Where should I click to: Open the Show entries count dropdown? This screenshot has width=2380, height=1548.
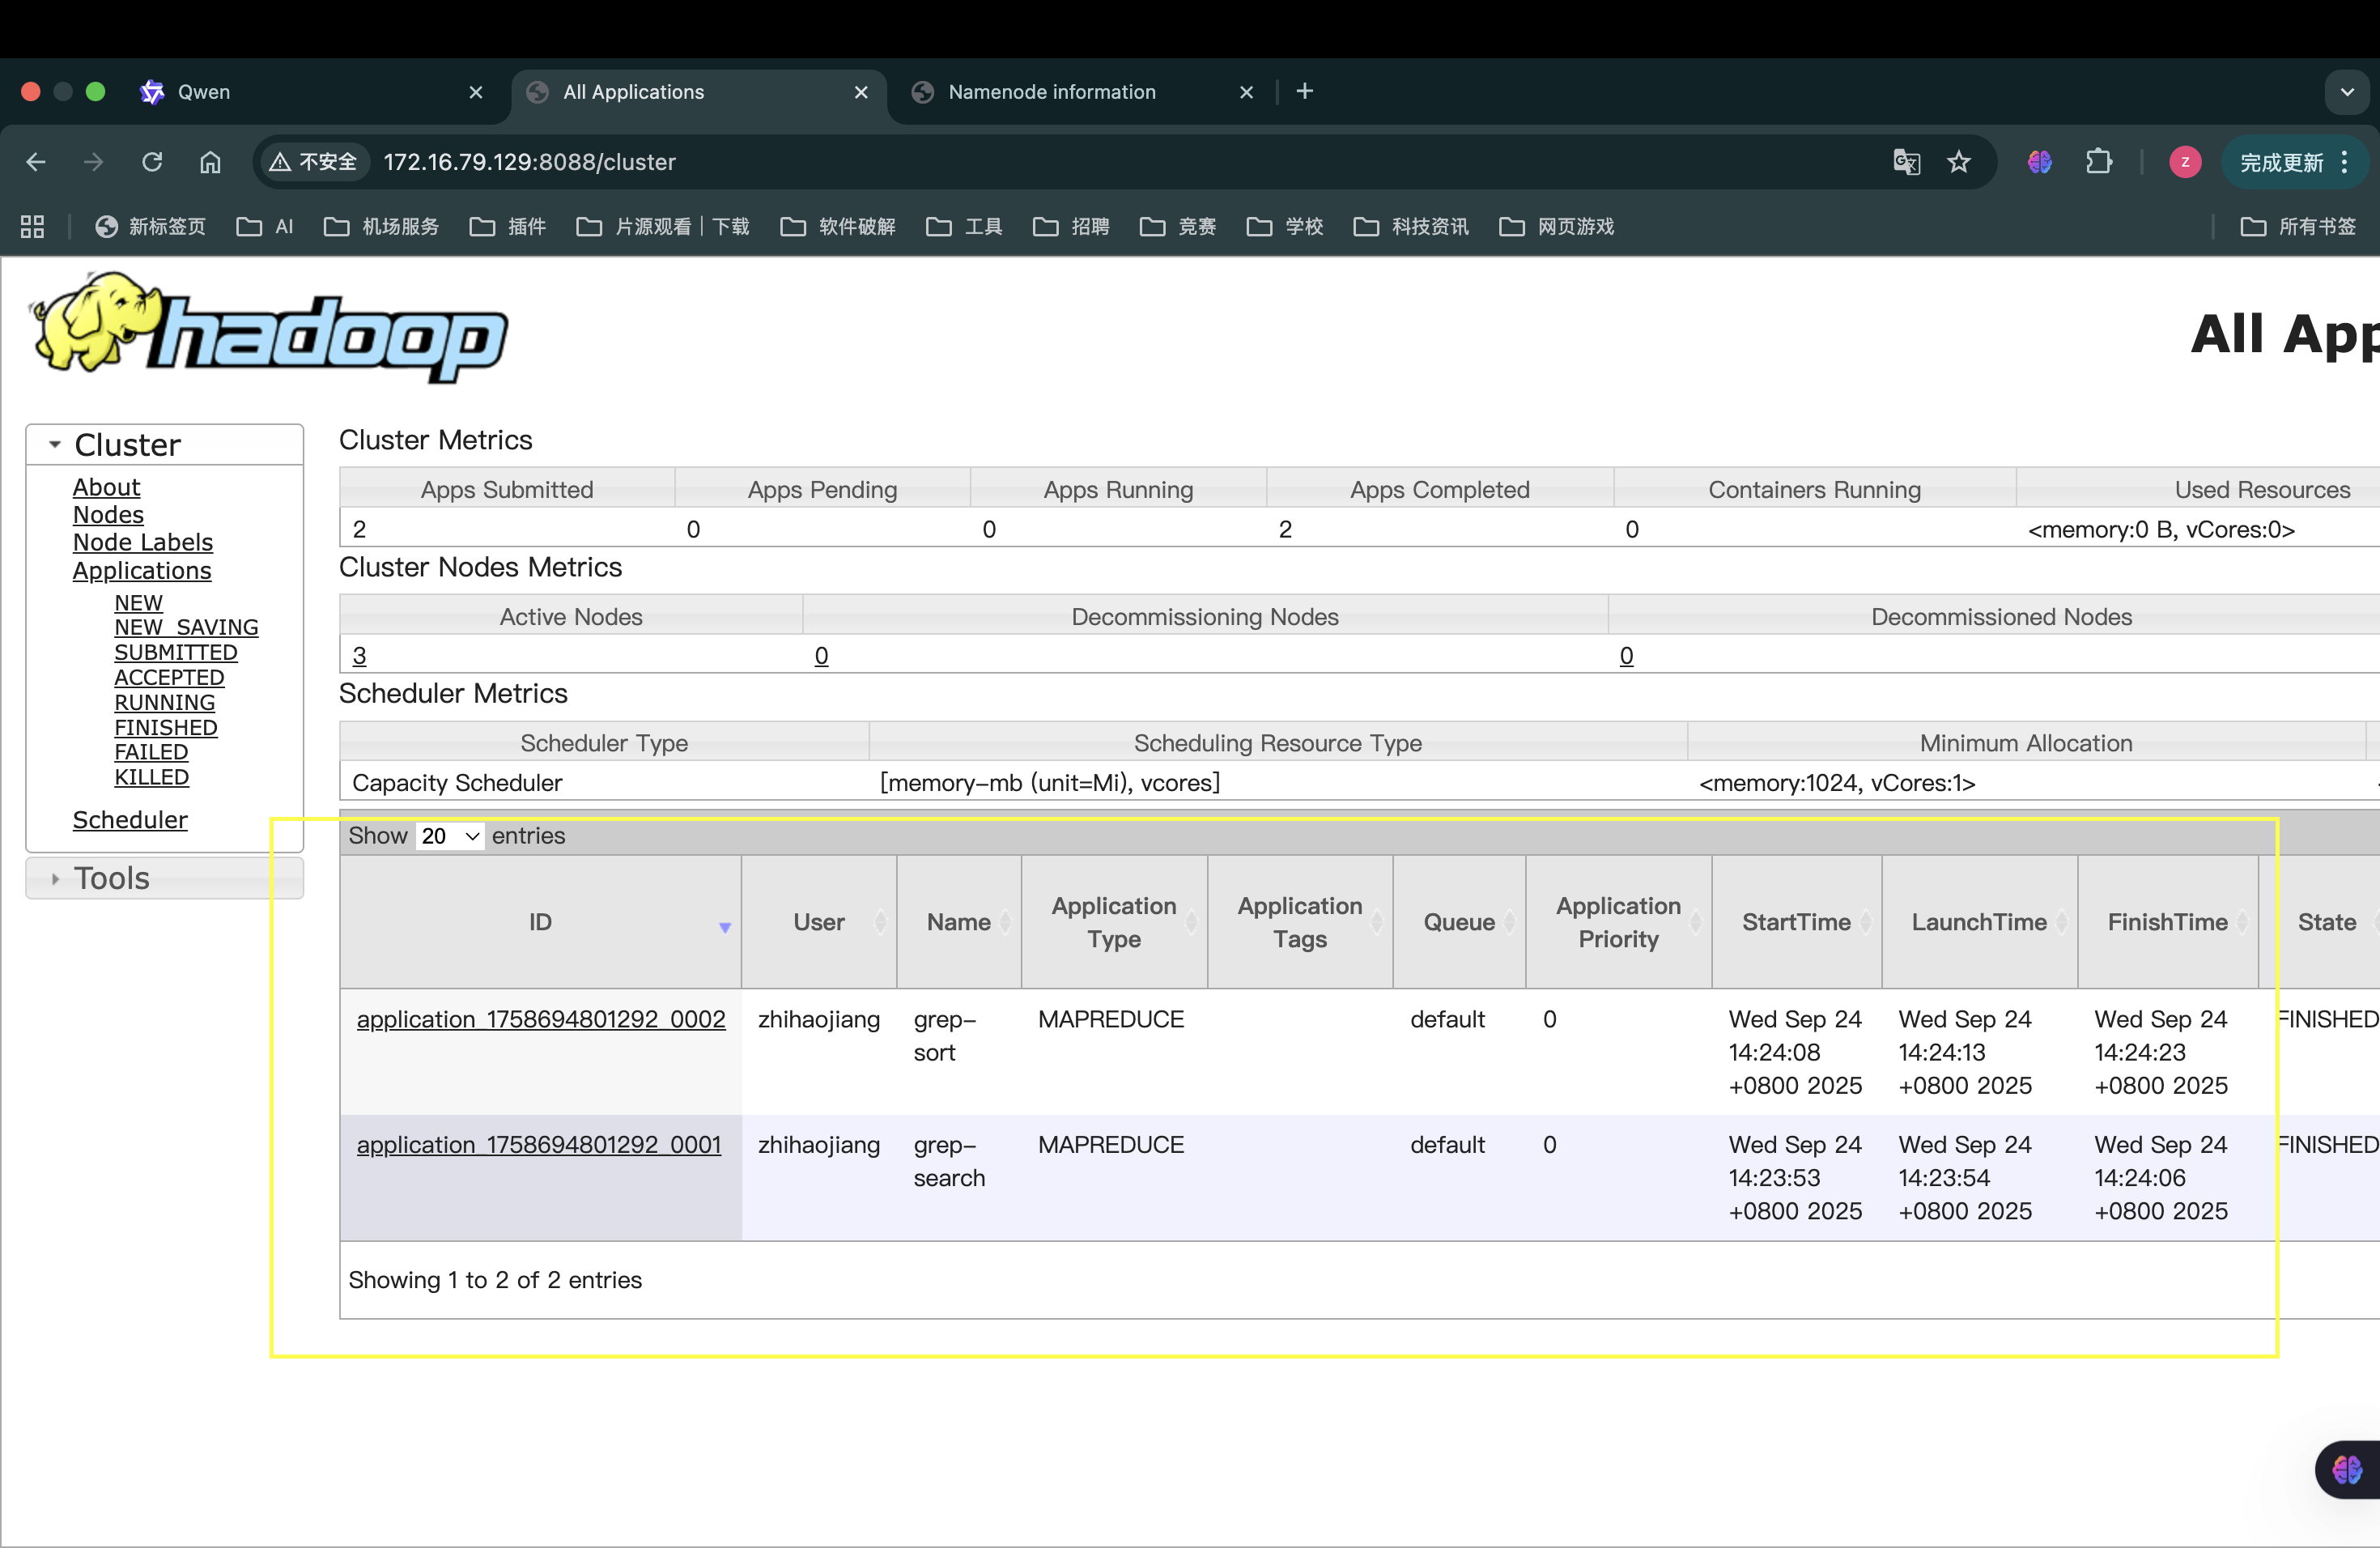coord(450,836)
